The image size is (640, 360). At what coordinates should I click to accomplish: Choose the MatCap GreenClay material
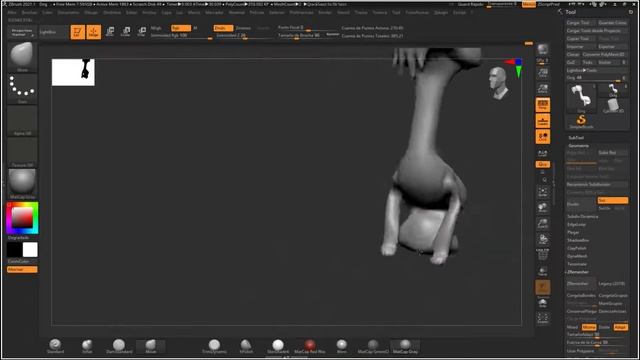pos(373,346)
